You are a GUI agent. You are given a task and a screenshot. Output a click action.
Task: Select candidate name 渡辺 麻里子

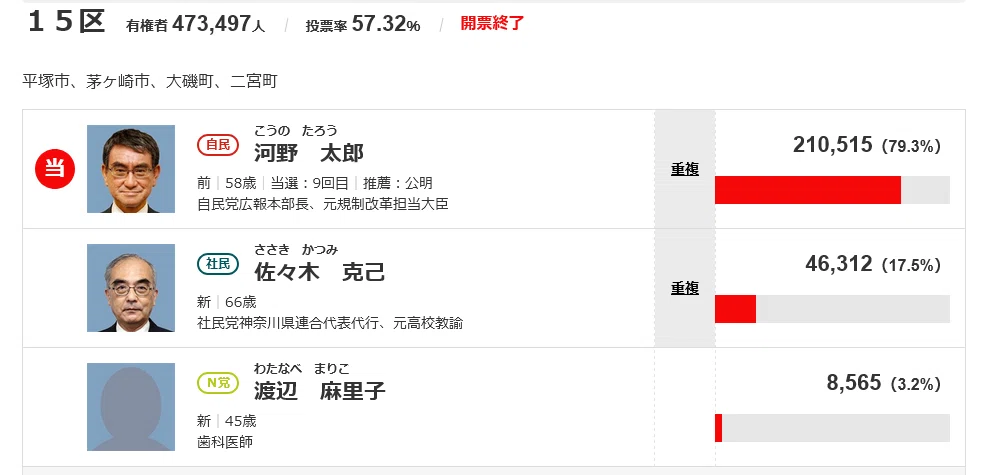(x=319, y=391)
